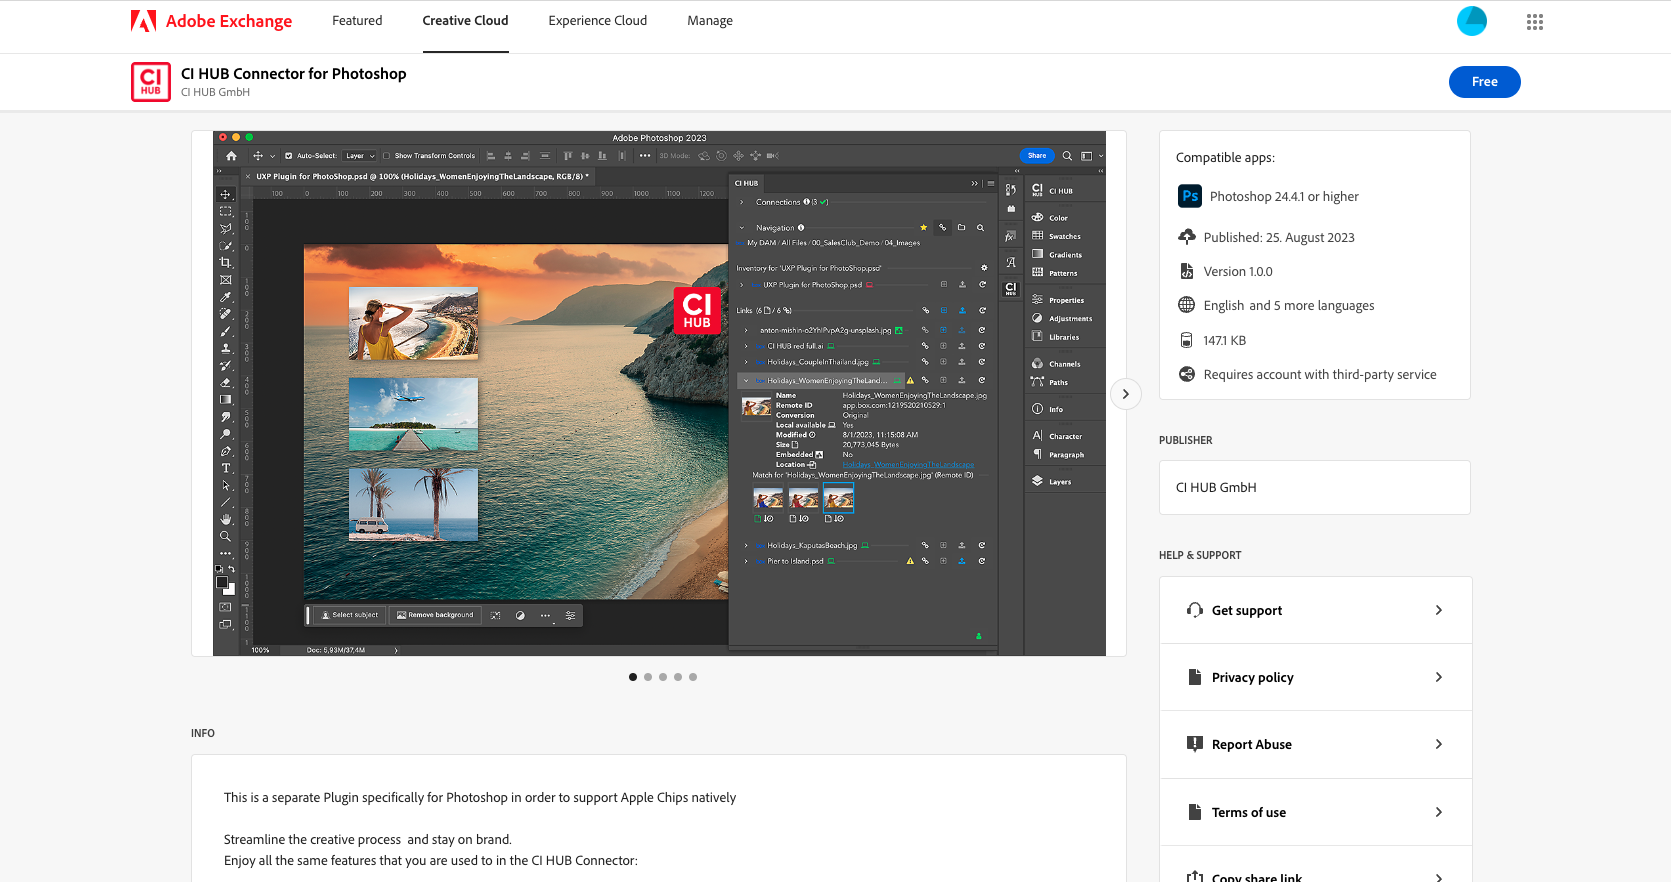Advance carousel with the next arrow
1671x882 pixels.
click(1125, 394)
